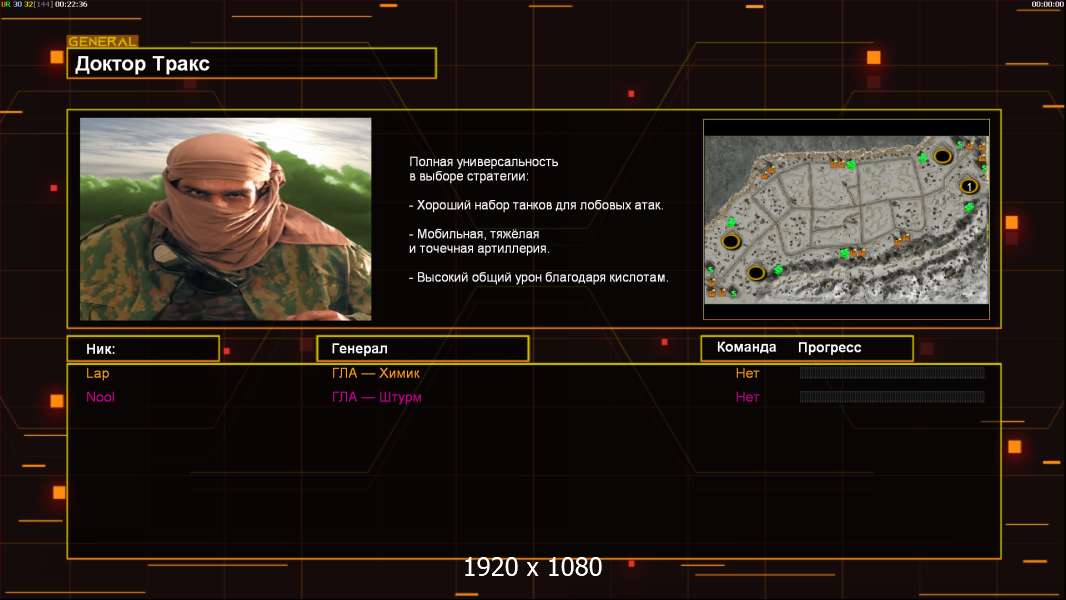The image size is (1066, 600).
Task: Click the Прогресс column label
Action: (x=829, y=348)
